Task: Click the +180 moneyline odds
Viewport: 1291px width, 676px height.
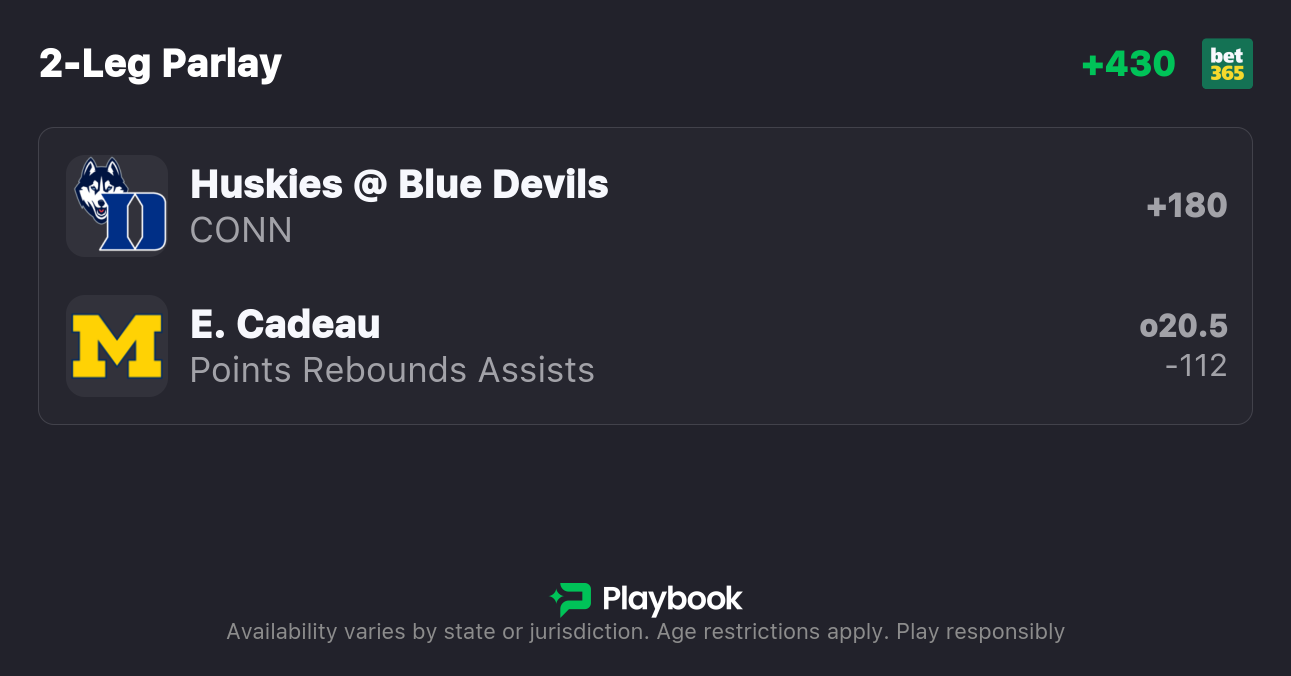Action: click(x=1187, y=206)
